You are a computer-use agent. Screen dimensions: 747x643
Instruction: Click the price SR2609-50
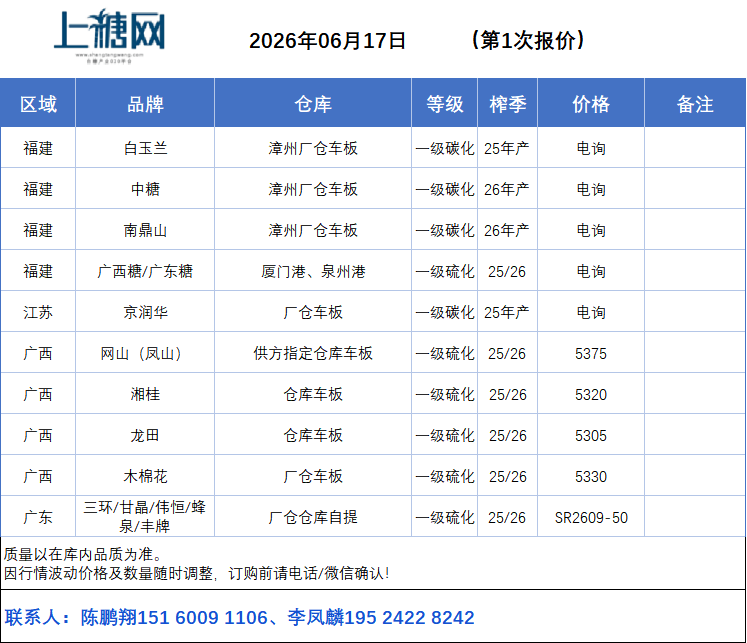591,517
